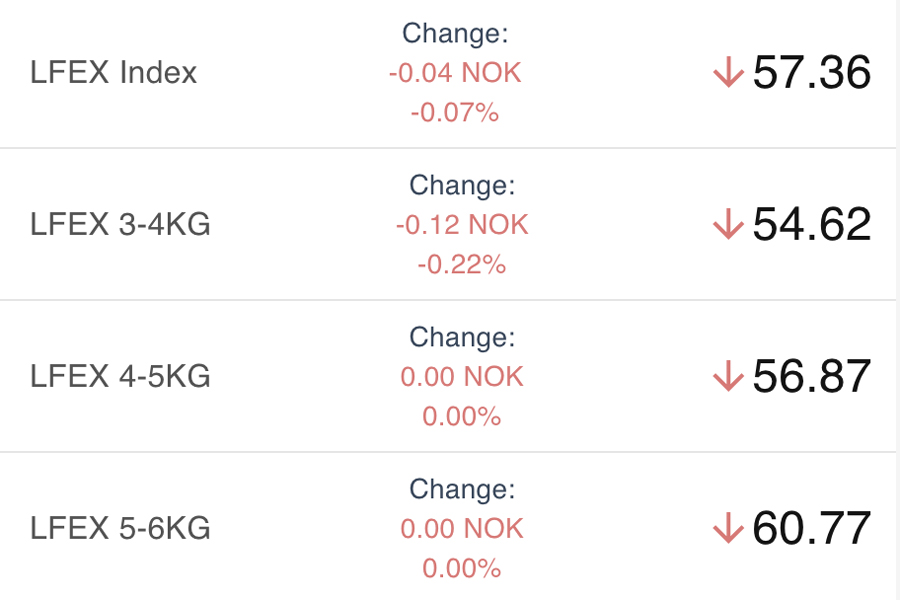Click 0.00% in LFEX 5-6KG row
The width and height of the screenshot is (900, 600).
point(461,568)
